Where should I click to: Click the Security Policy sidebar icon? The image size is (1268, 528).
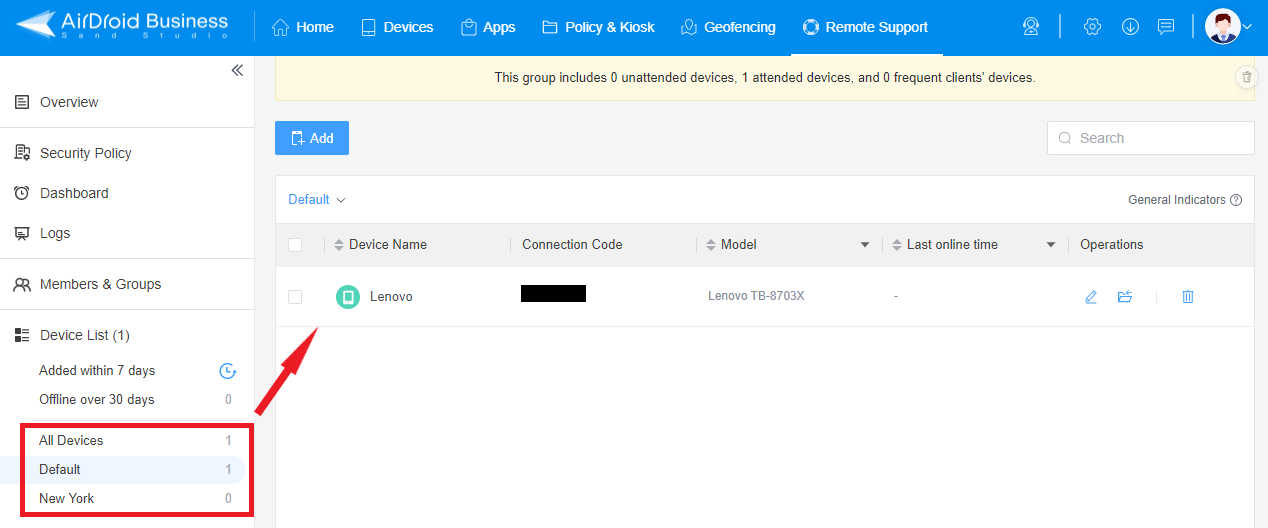tap(22, 153)
